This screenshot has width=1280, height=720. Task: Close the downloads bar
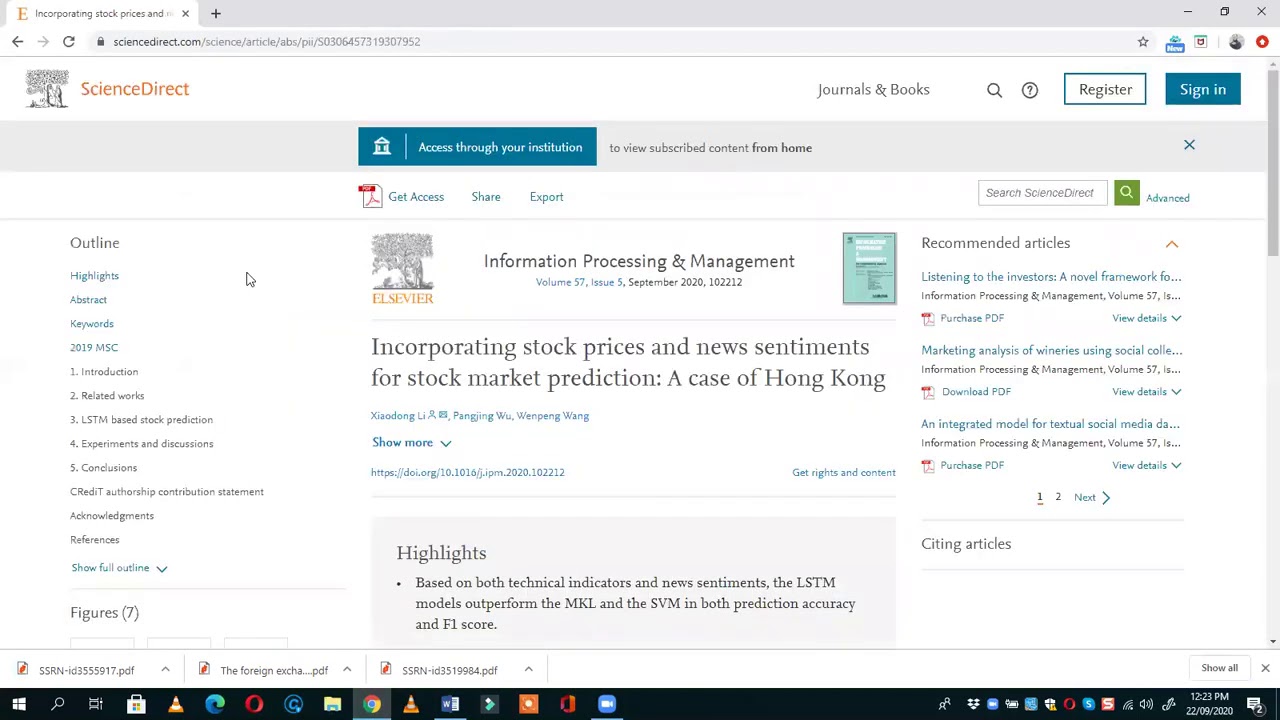1265,668
